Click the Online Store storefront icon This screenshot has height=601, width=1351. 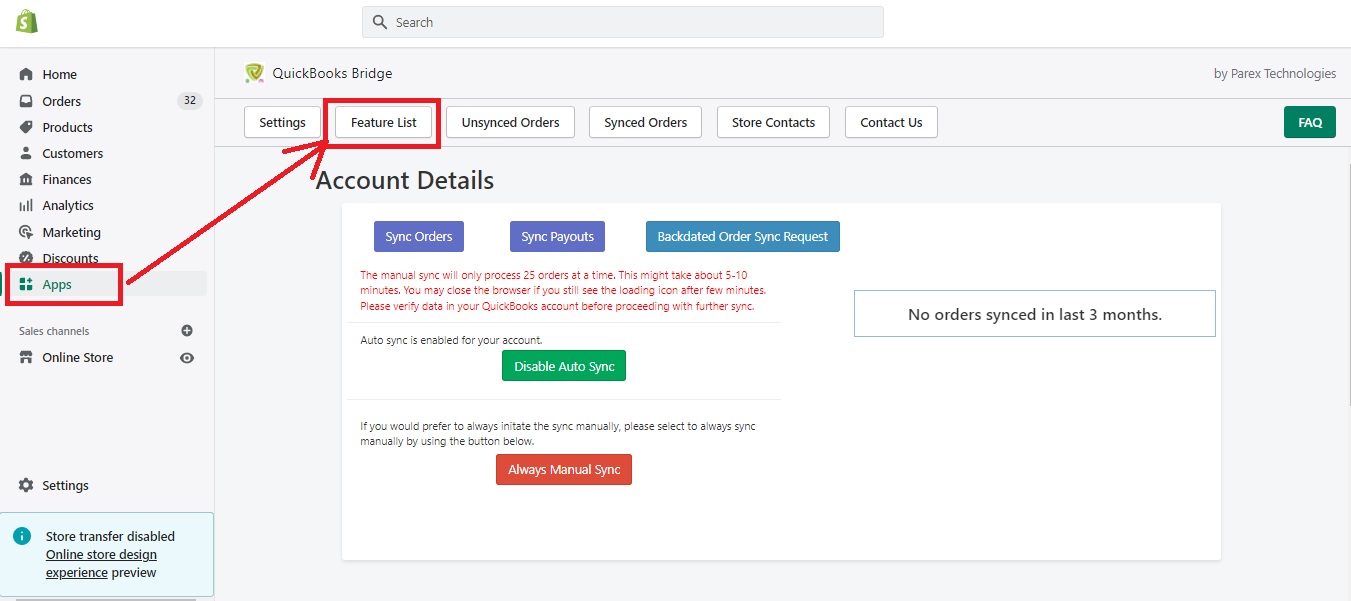26,357
